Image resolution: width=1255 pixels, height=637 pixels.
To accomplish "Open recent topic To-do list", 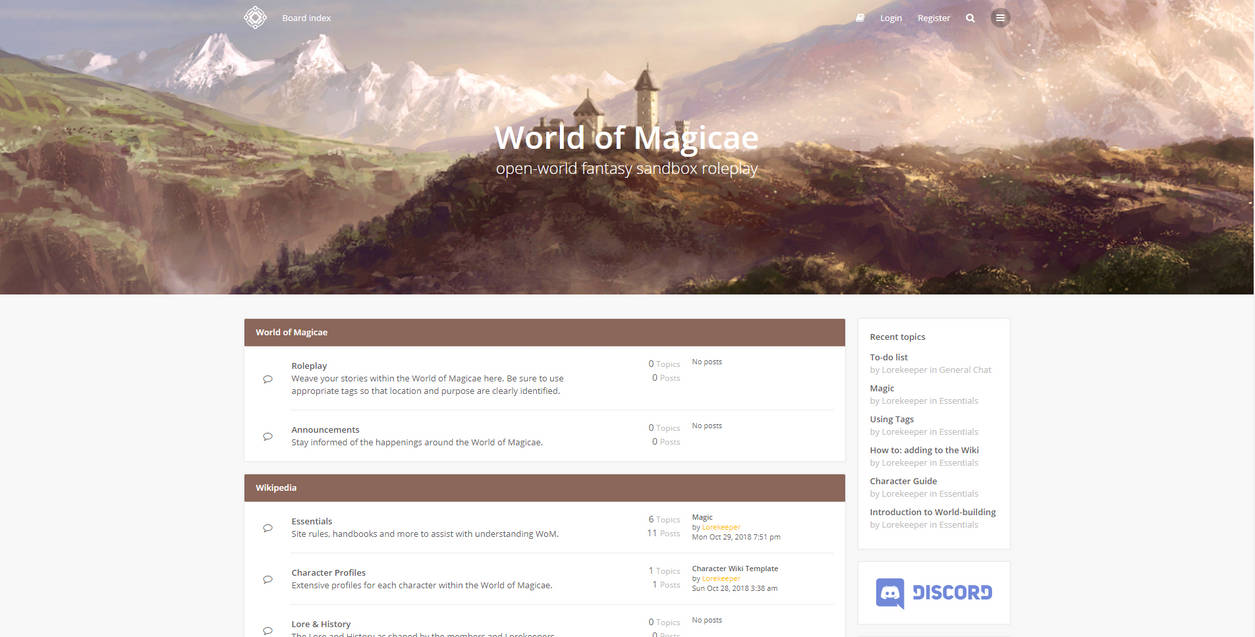I will [889, 357].
